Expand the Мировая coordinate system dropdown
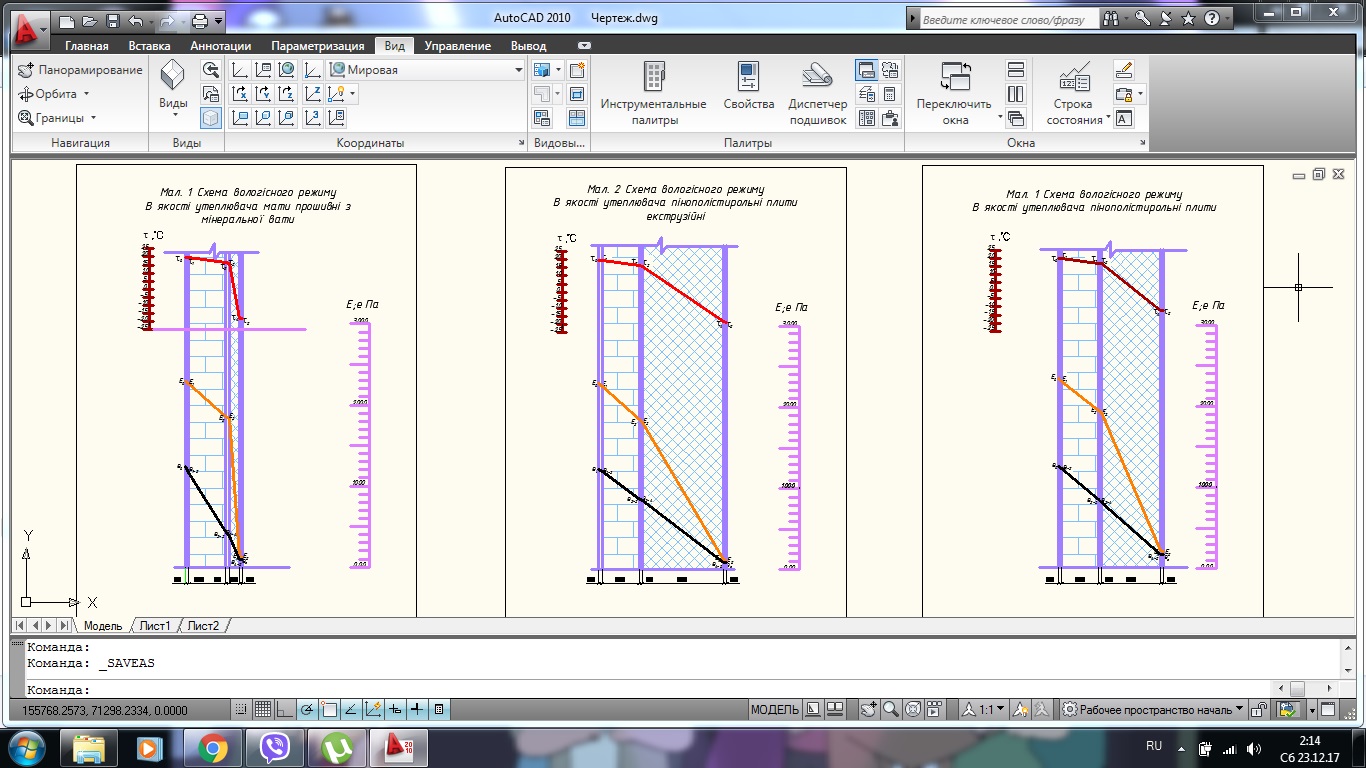 518,70
